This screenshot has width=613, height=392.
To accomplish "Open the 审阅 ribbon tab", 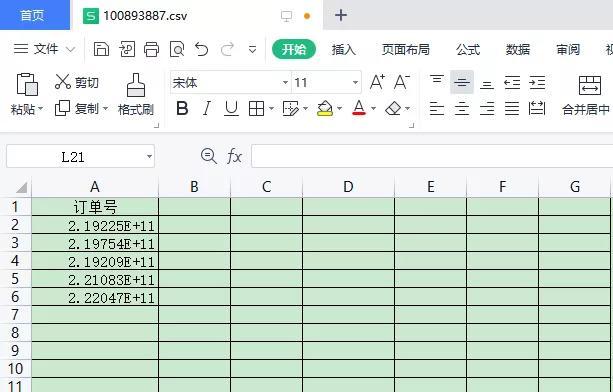I will (x=568, y=49).
